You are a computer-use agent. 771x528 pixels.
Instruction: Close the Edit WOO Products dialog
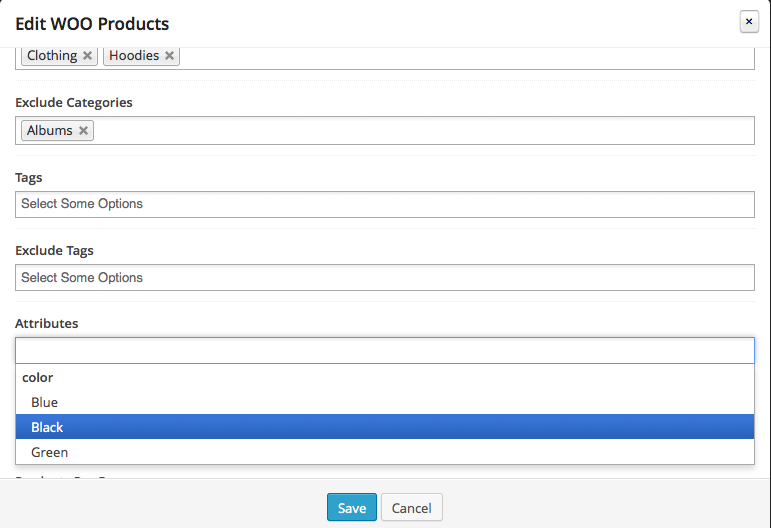(749, 22)
